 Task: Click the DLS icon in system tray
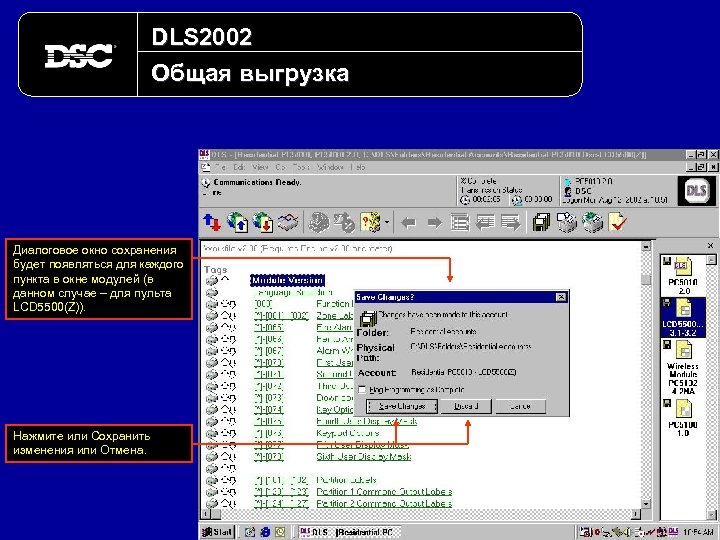coord(673,532)
